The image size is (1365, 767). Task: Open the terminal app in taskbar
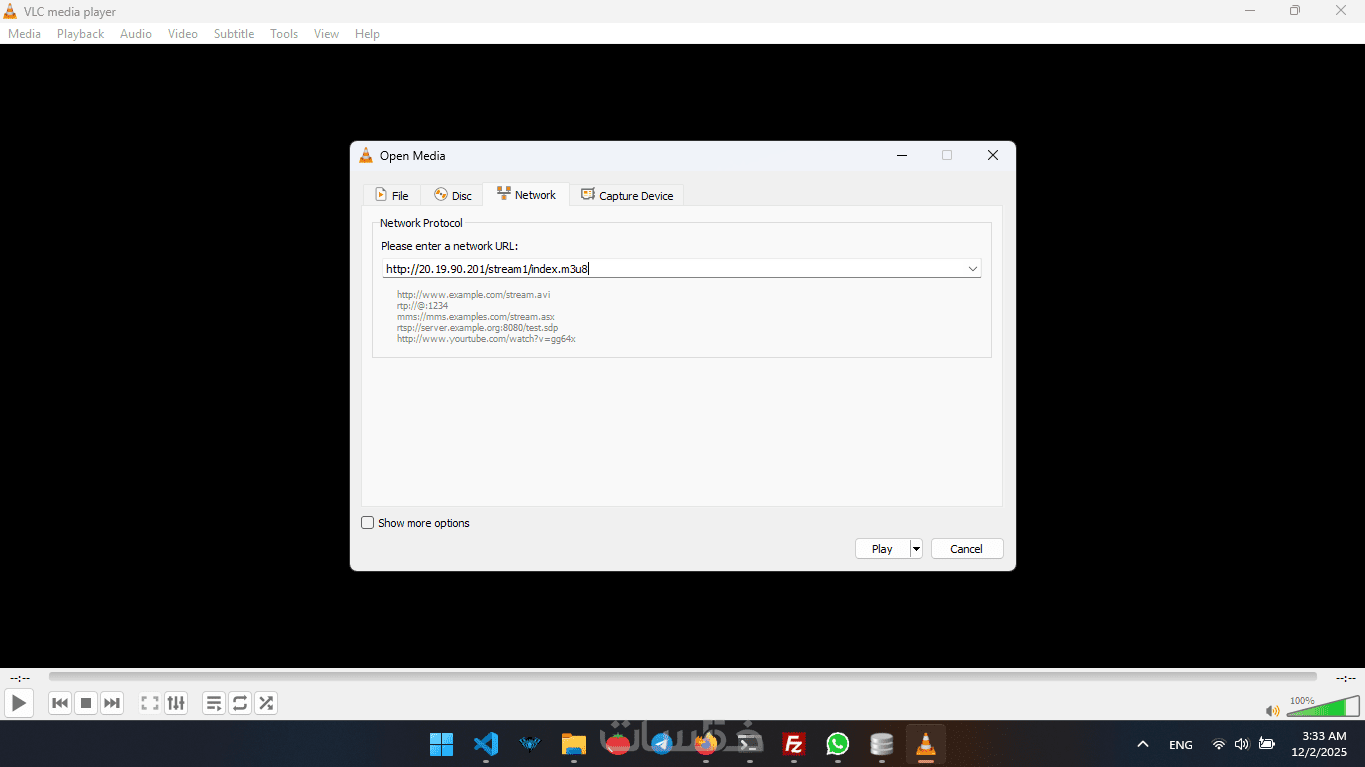coord(750,744)
